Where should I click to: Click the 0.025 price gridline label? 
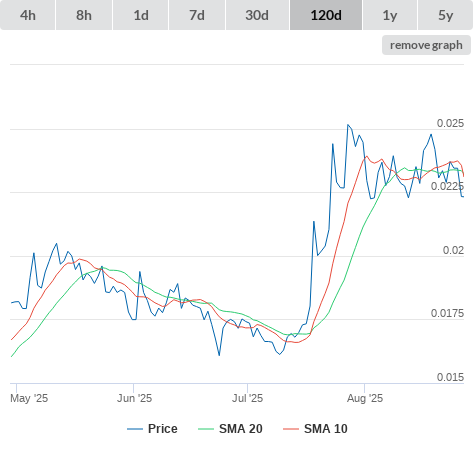[450, 123]
